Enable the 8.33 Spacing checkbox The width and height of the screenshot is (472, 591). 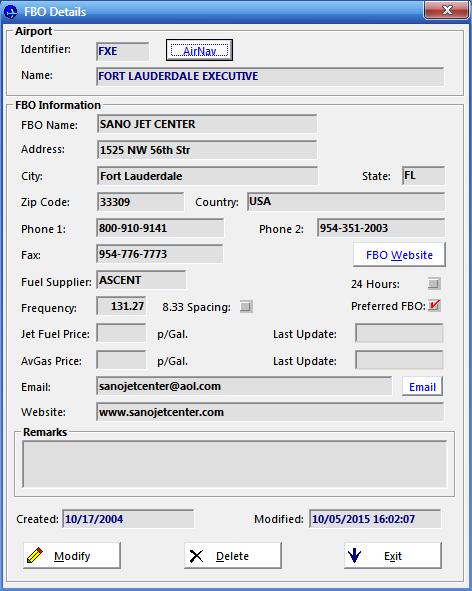pos(246,307)
